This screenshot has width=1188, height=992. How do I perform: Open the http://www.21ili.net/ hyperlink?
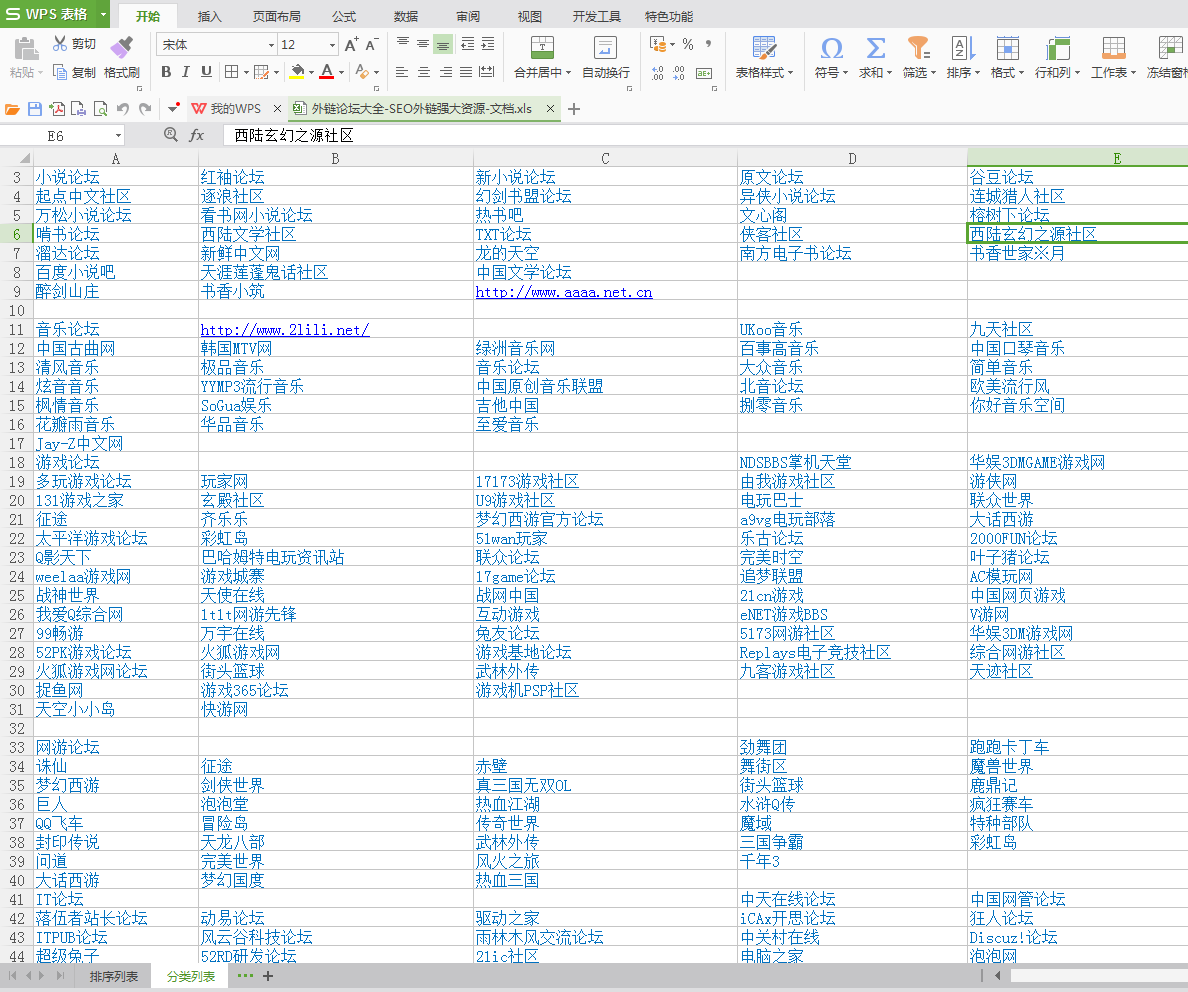click(x=285, y=330)
